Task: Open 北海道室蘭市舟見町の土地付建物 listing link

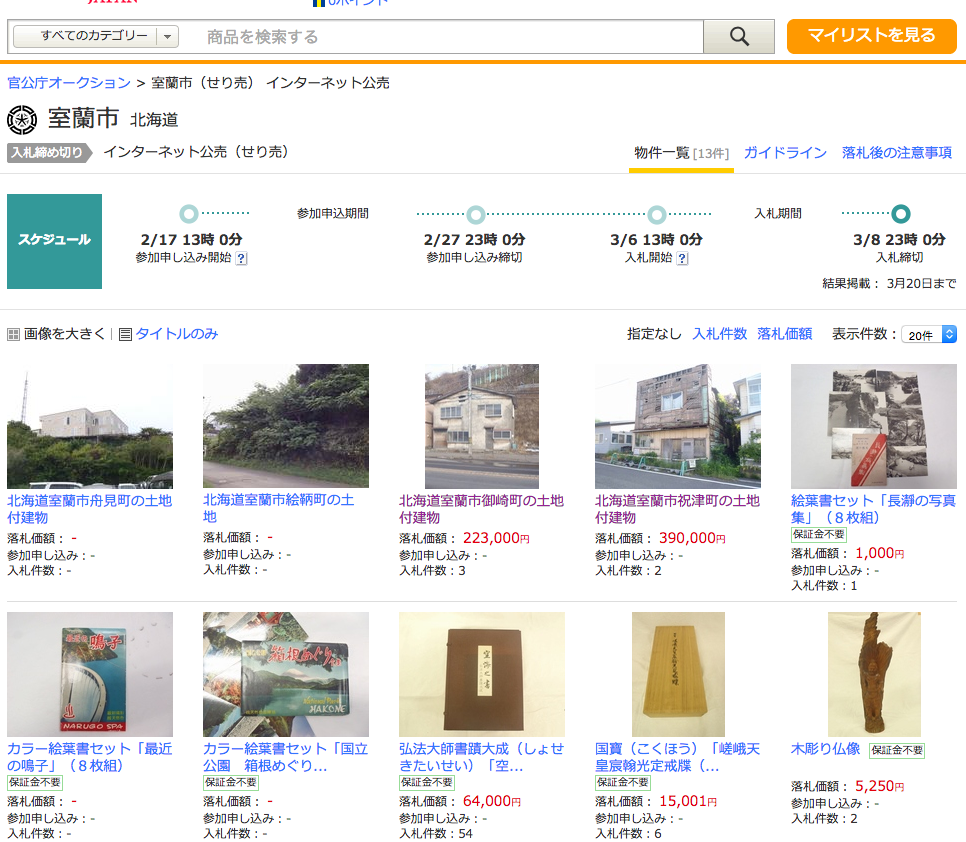Action: (89, 509)
